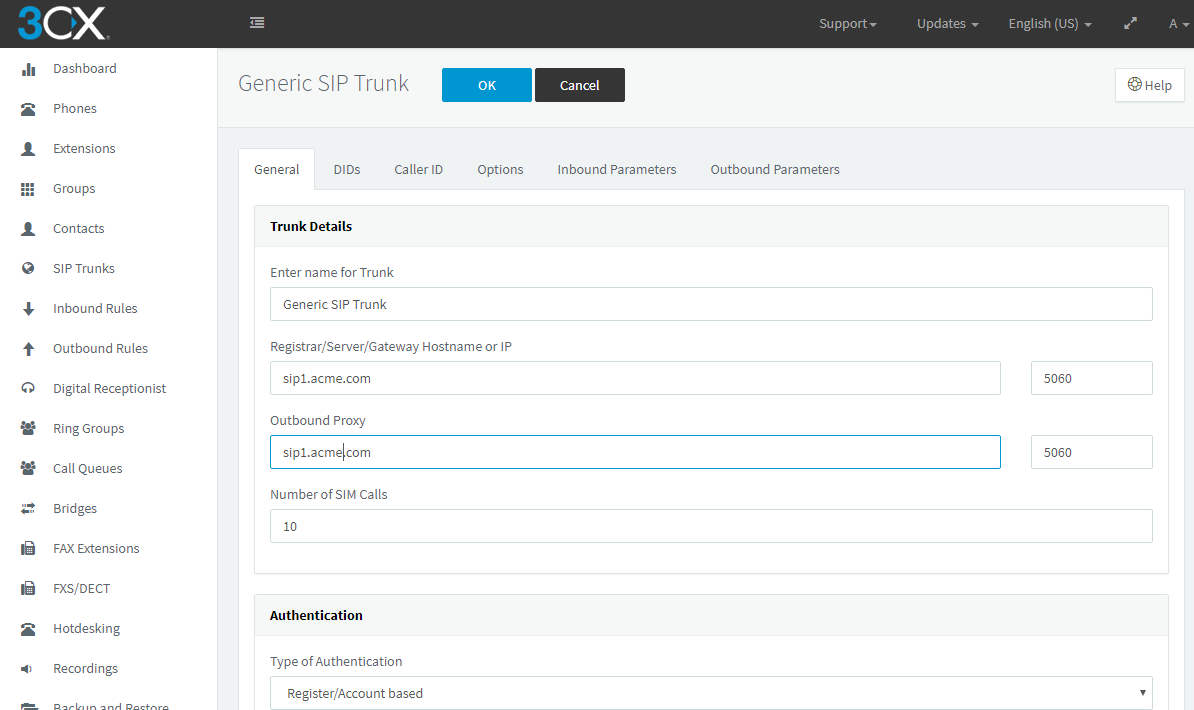Open the user account A dropdown
Image resolution: width=1194 pixels, height=710 pixels.
1179,24
